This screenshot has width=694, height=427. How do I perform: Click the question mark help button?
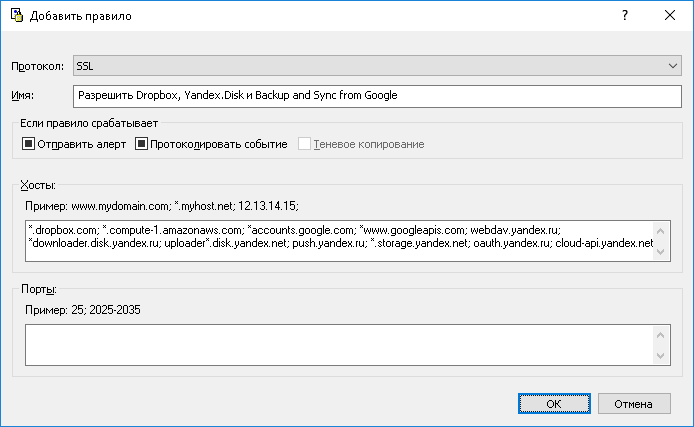[624, 16]
